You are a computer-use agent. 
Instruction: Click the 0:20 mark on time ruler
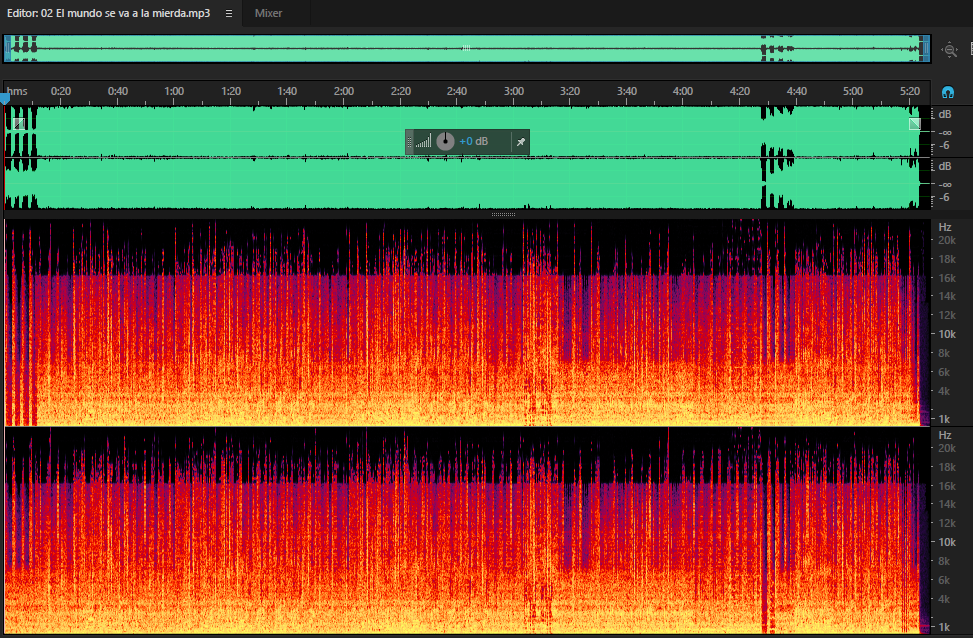(x=61, y=91)
